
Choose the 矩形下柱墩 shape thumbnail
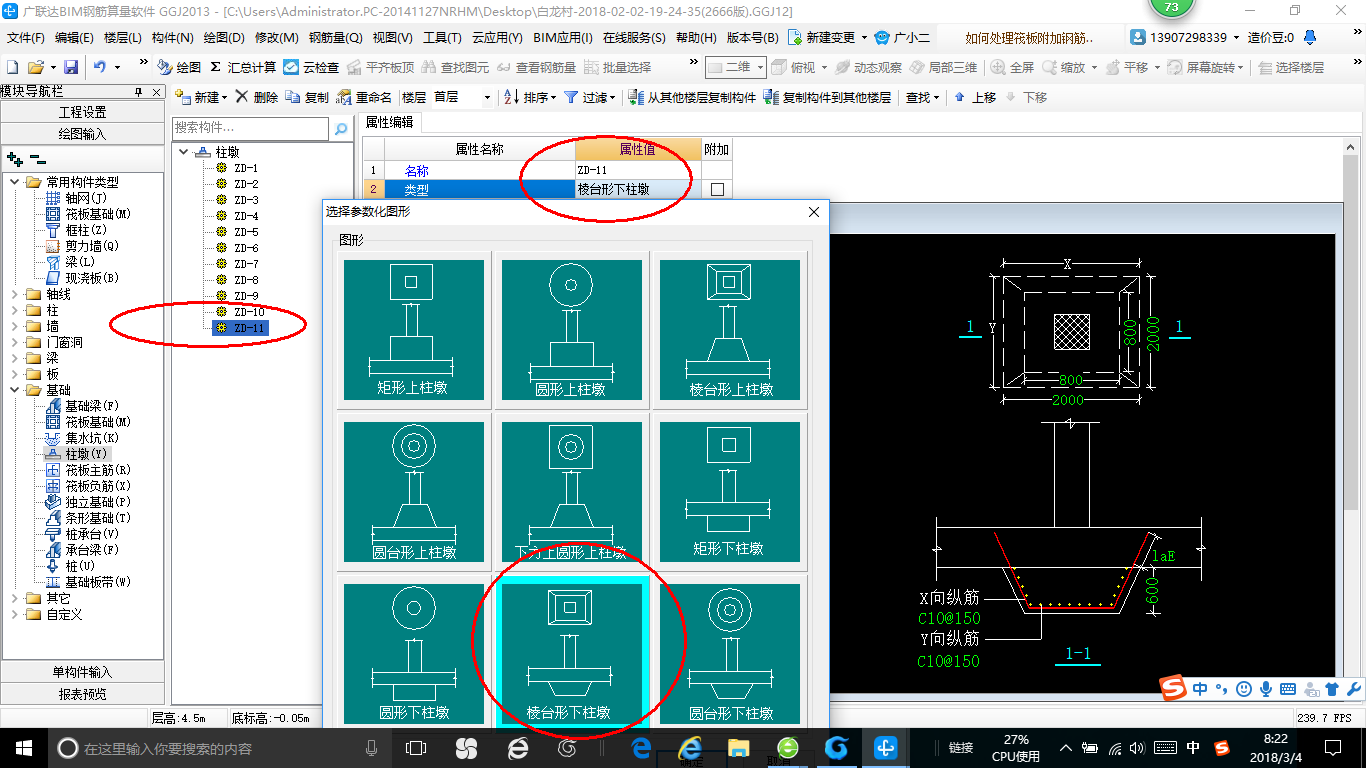(x=730, y=491)
